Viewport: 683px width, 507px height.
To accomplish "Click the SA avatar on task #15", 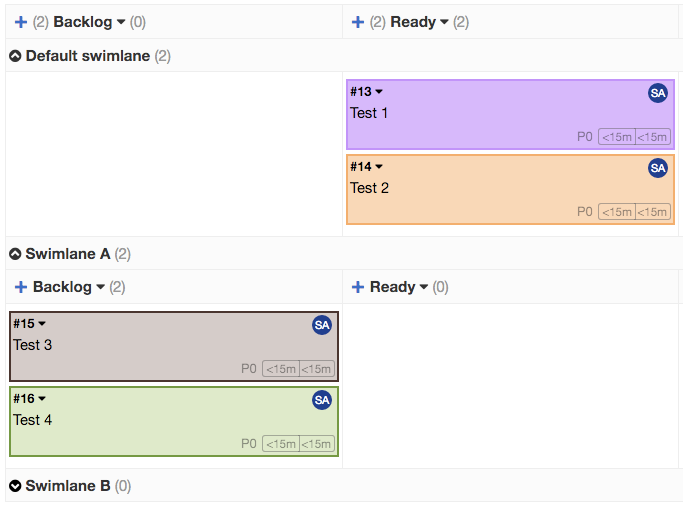I will point(321,325).
